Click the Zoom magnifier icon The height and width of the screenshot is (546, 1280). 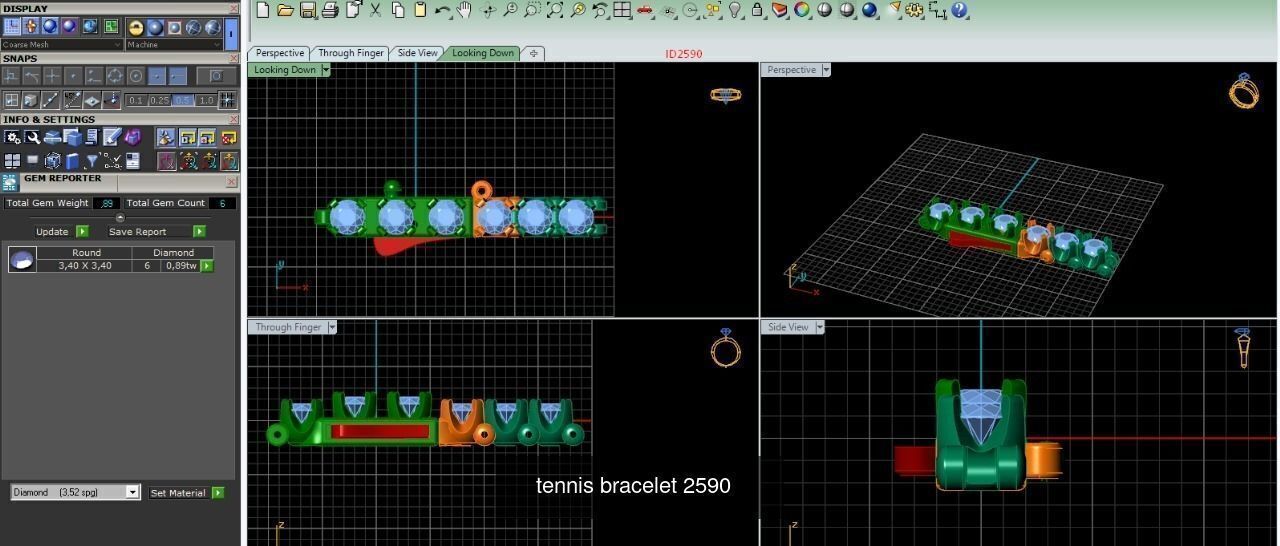click(510, 10)
